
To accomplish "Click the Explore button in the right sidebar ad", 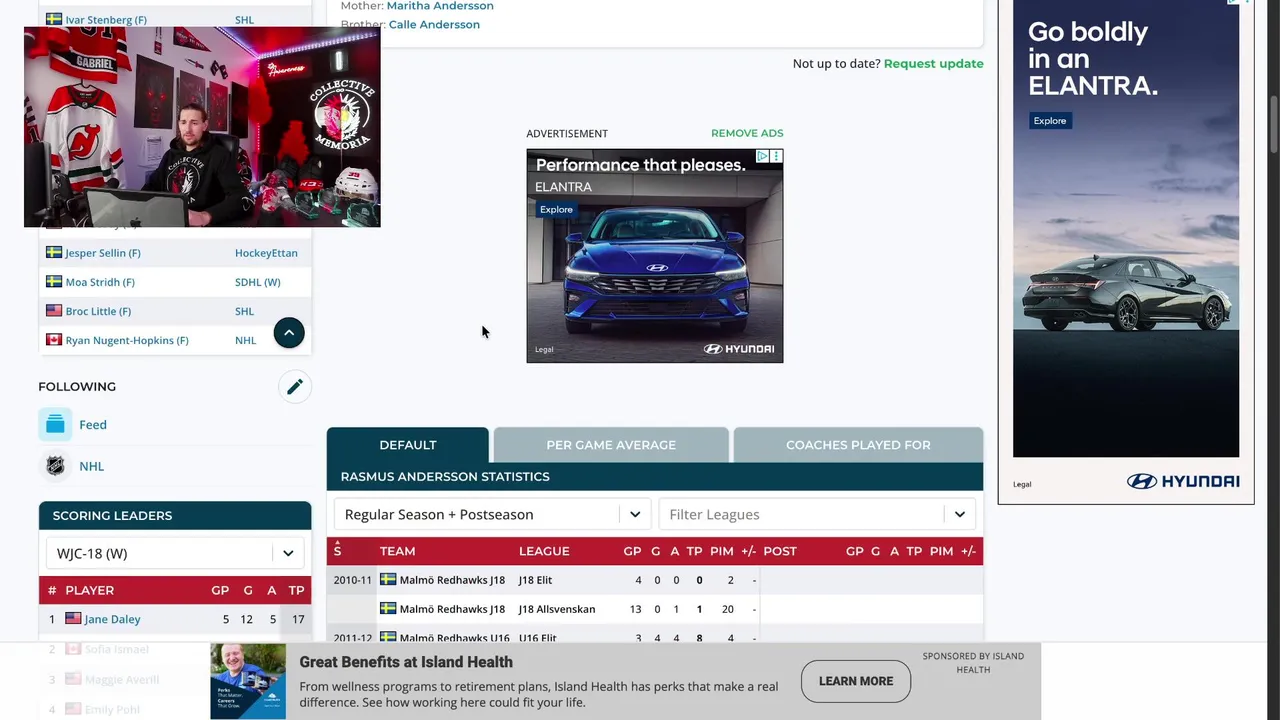I will [1050, 121].
